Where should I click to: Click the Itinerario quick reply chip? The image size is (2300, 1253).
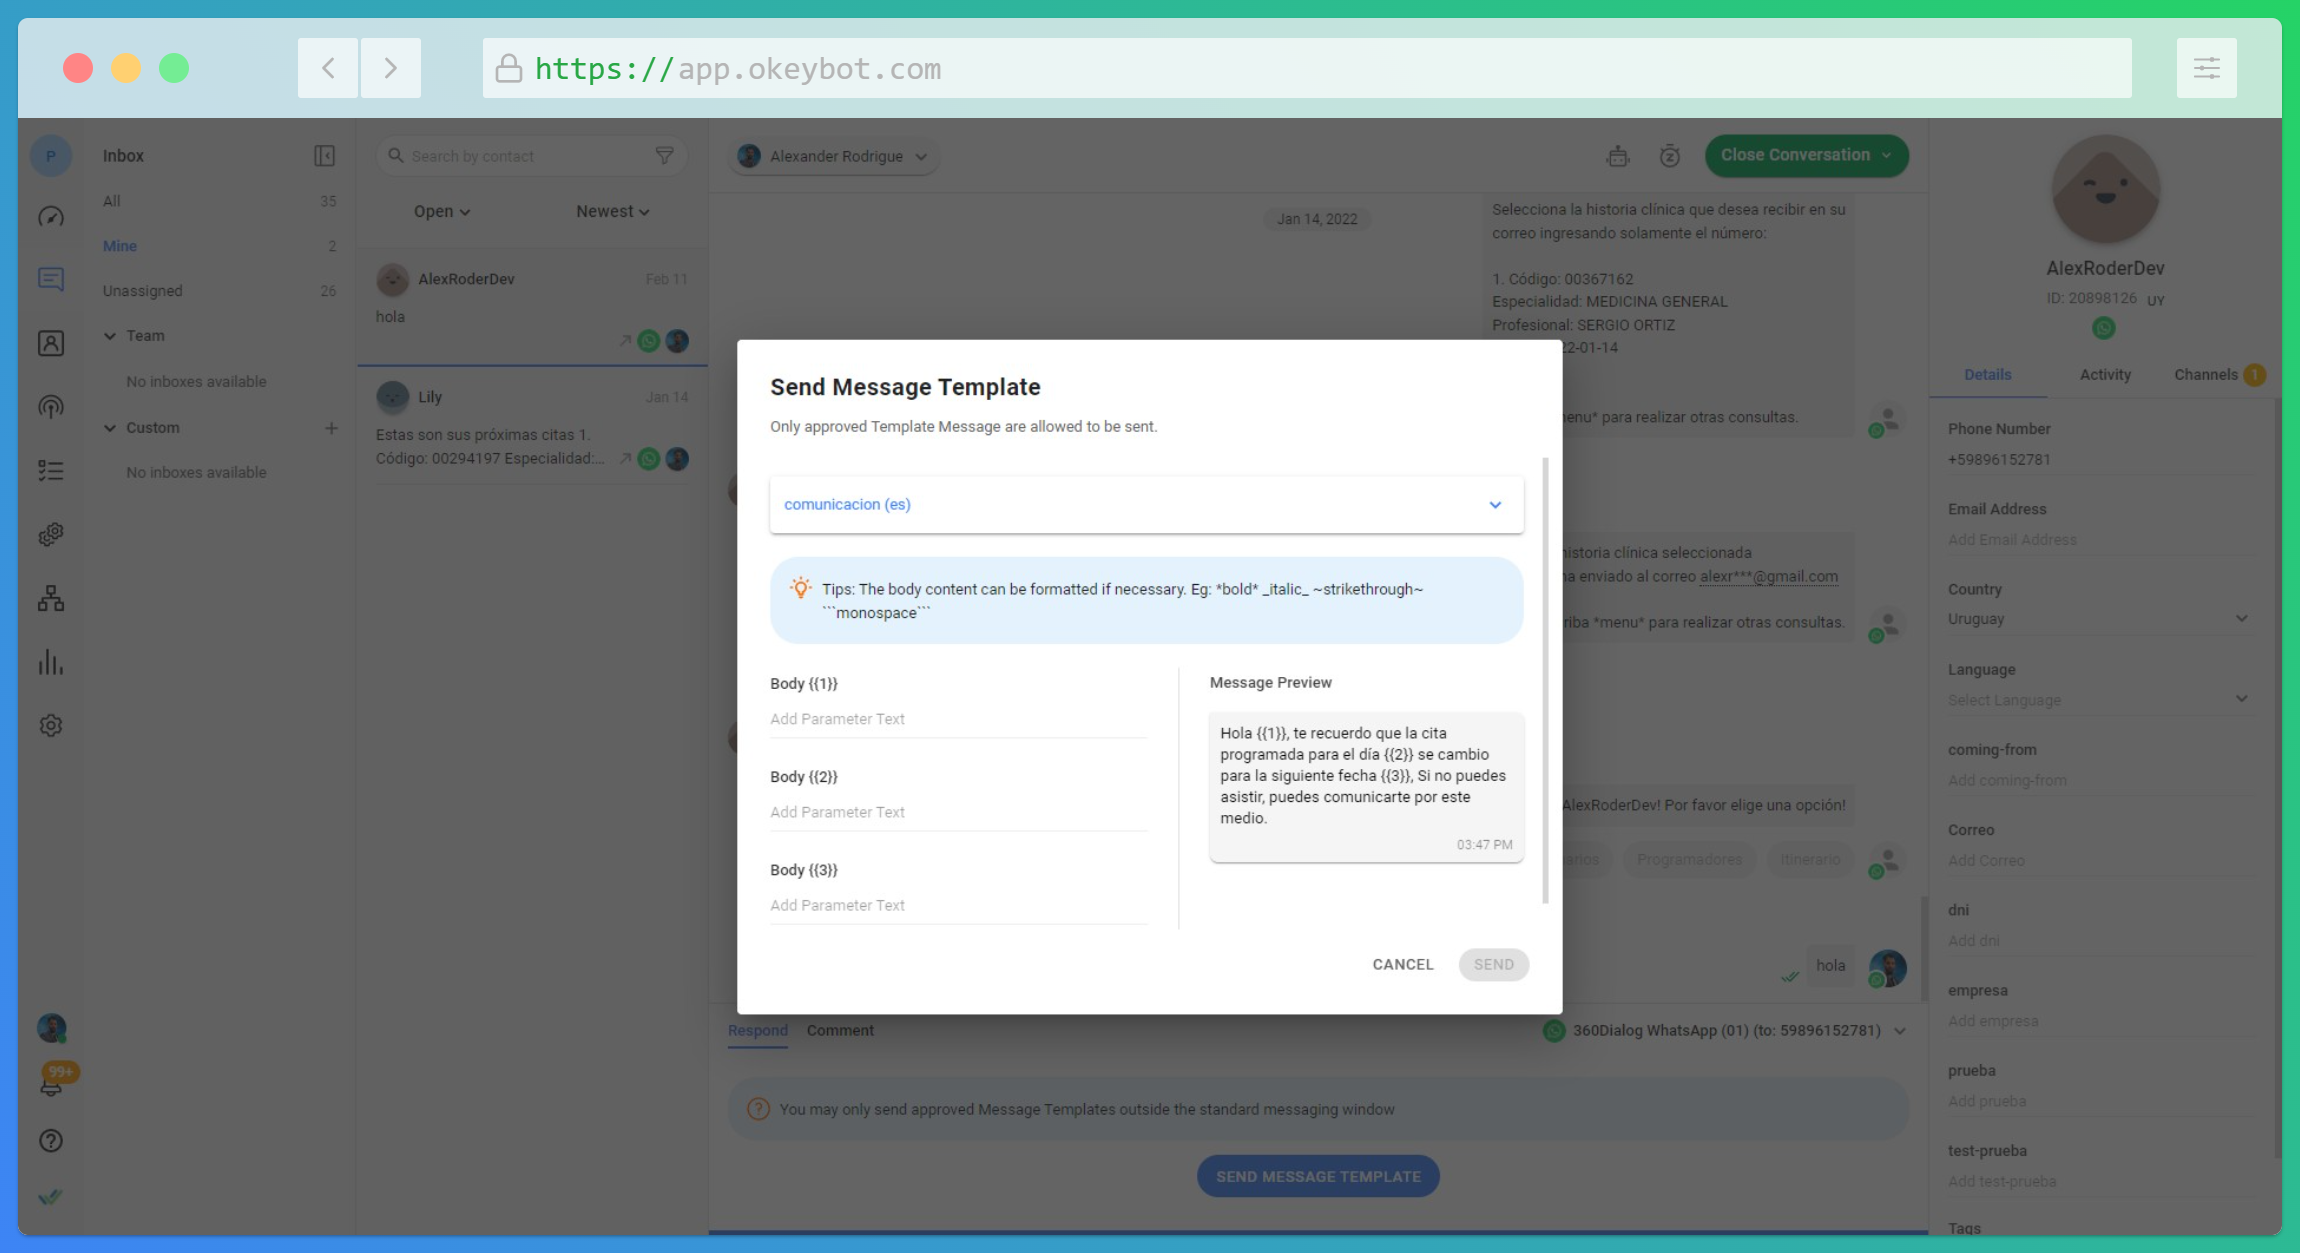[x=1809, y=860]
